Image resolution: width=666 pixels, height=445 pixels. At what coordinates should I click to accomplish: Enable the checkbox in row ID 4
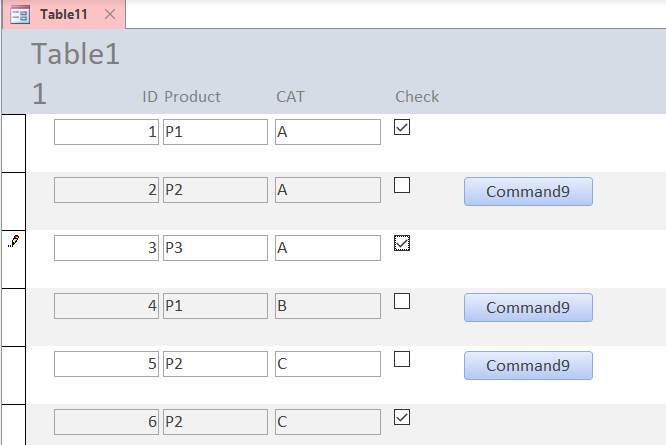pyautogui.click(x=402, y=300)
